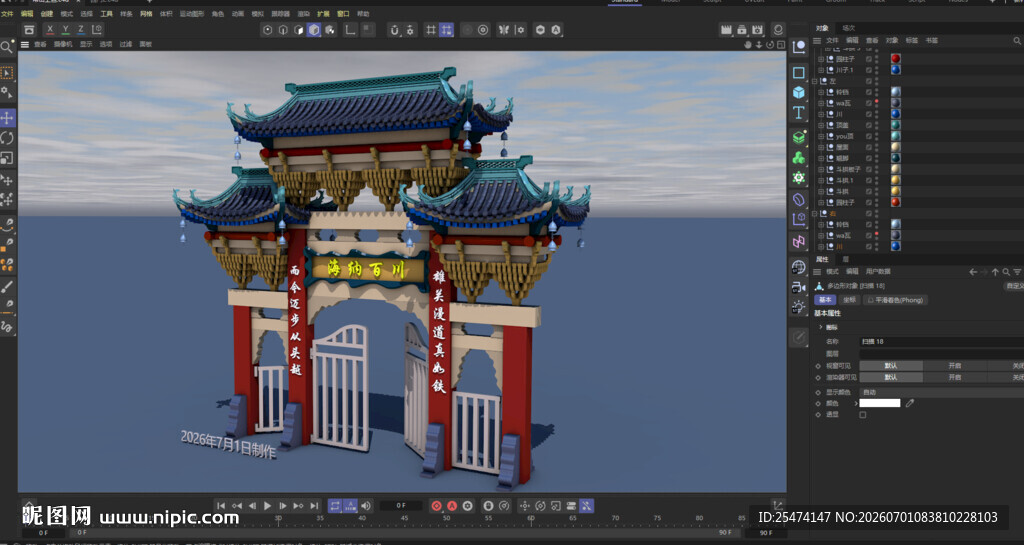1024x545 pixels.
Task: Open the 平滑着色(Phong) tab
Action: click(x=896, y=300)
